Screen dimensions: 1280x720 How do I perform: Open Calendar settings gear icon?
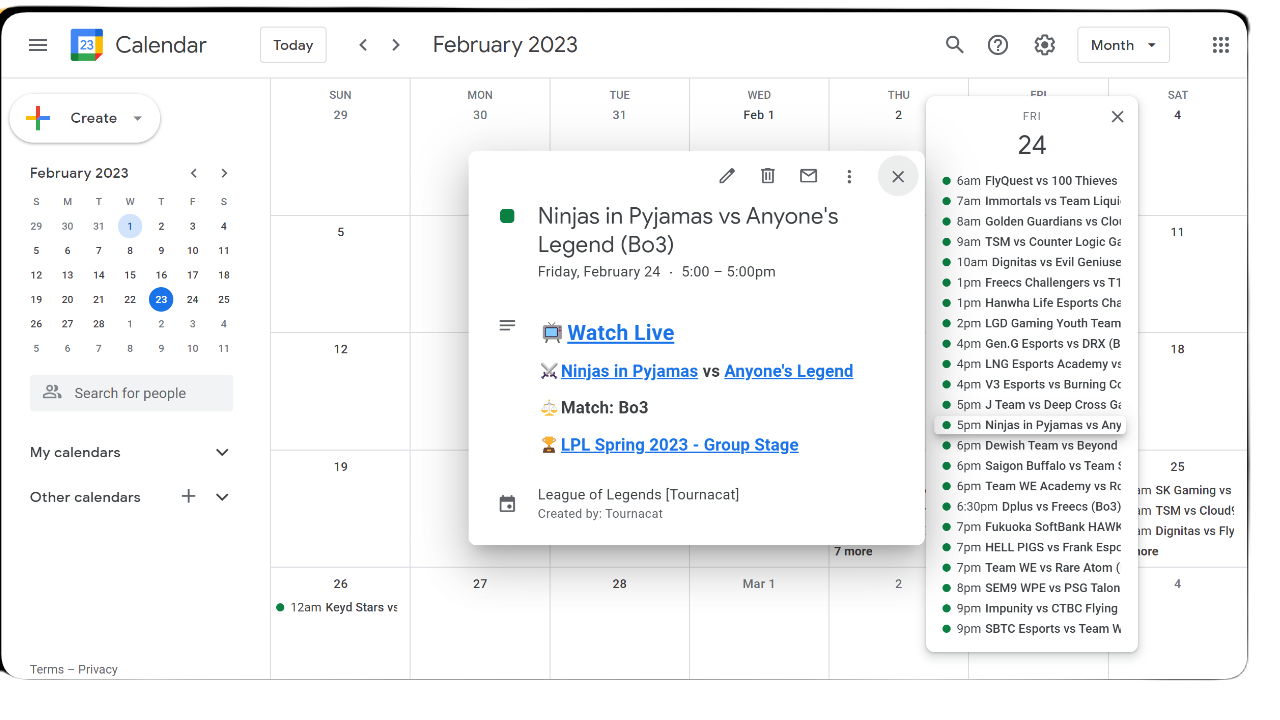[x=1044, y=44]
